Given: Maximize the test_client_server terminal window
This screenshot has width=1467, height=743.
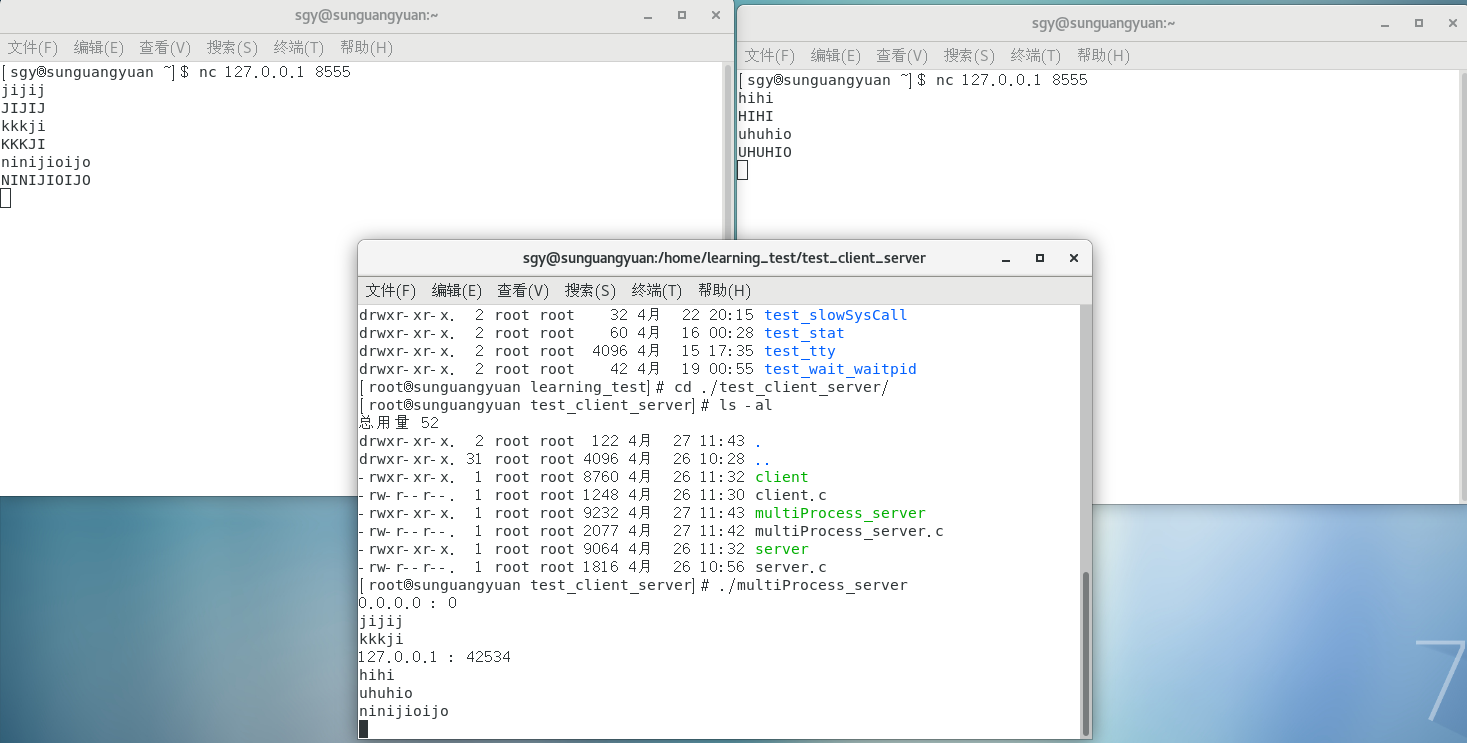Looking at the screenshot, I should pyautogui.click(x=1040, y=258).
